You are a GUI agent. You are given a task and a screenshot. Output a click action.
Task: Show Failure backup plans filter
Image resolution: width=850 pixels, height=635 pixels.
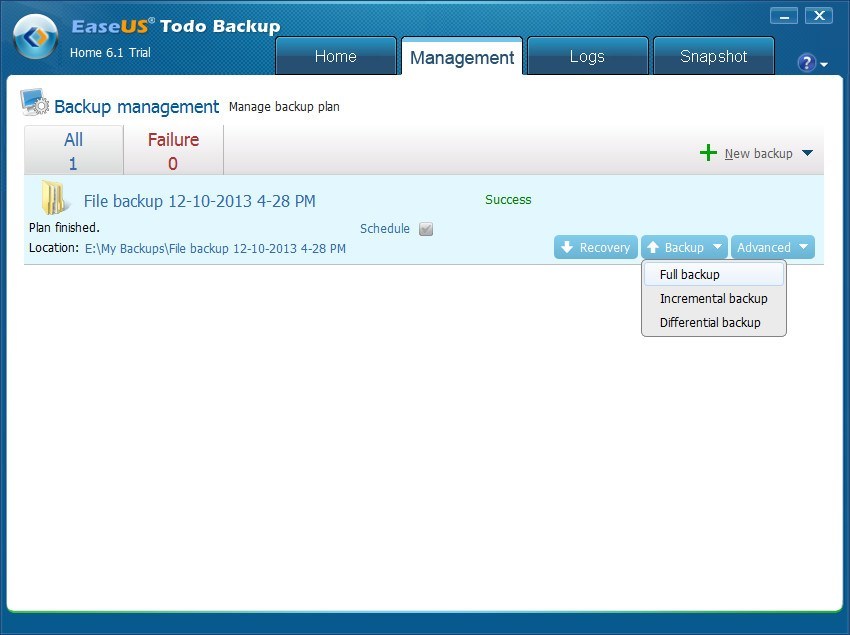(173, 150)
